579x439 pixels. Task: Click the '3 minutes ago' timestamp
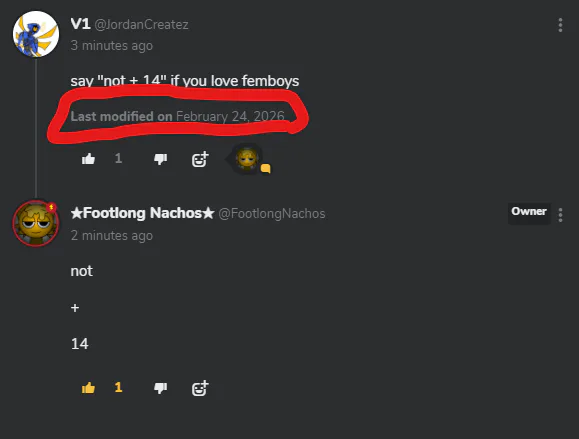pyautogui.click(x=112, y=46)
